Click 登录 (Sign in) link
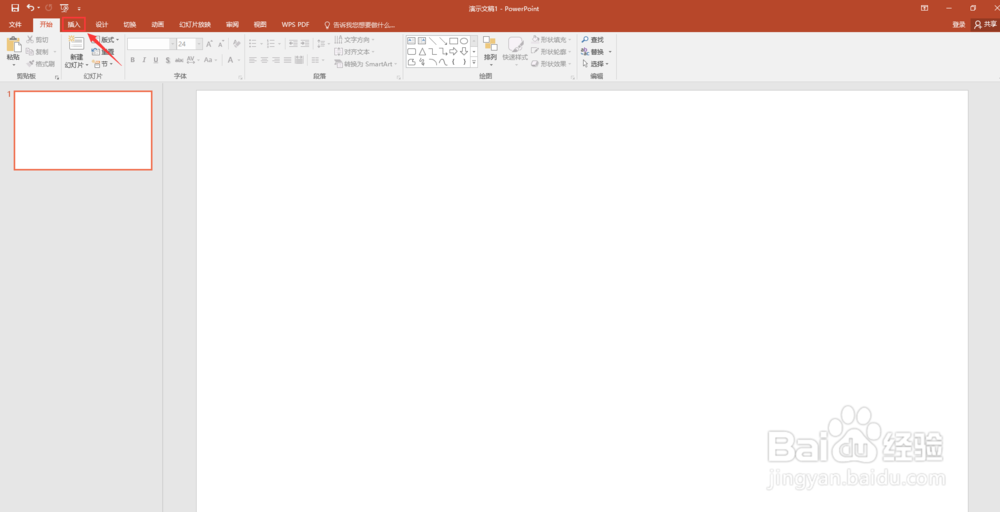 (959, 25)
